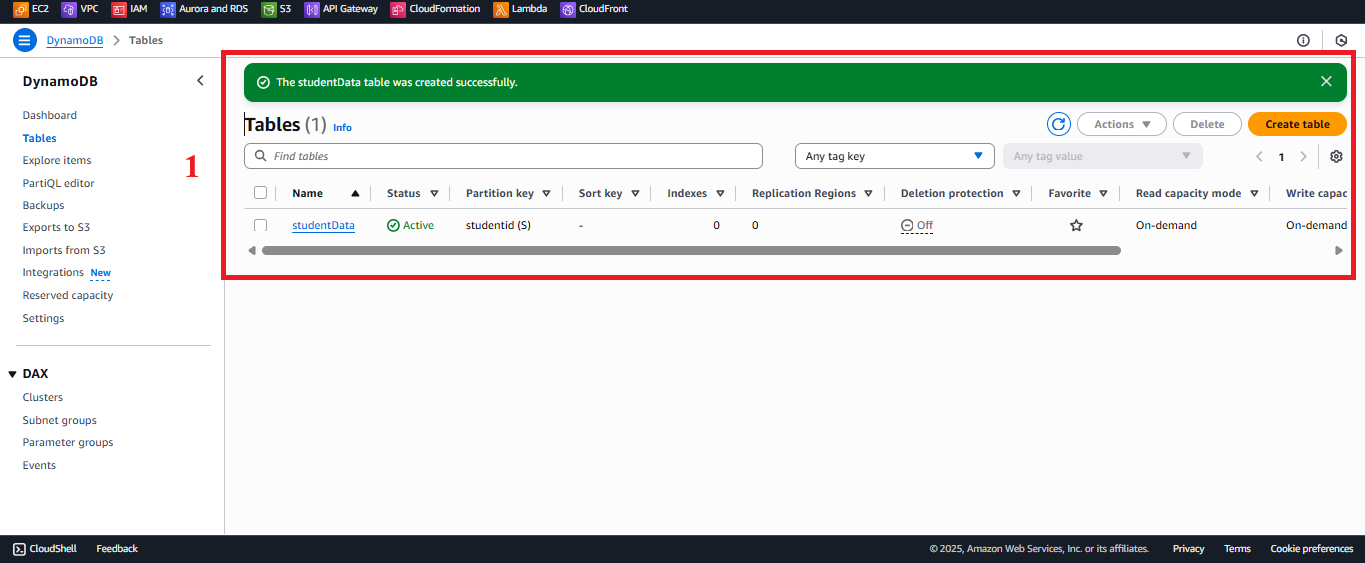Collapse the DAX section in sidebar
The width and height of the screenshot is (1365, 563).
coord(13,374)
